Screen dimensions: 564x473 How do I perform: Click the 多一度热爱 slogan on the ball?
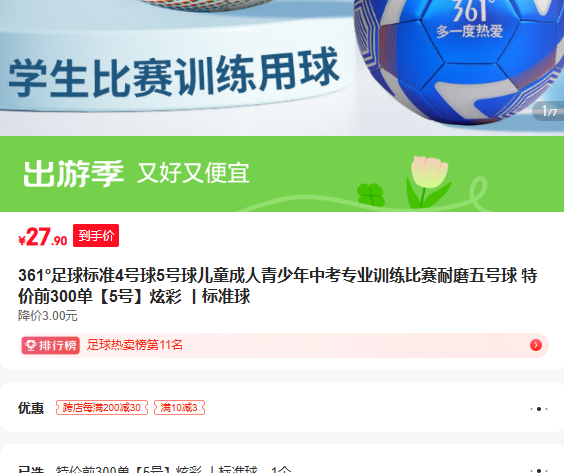click(469, 31)
